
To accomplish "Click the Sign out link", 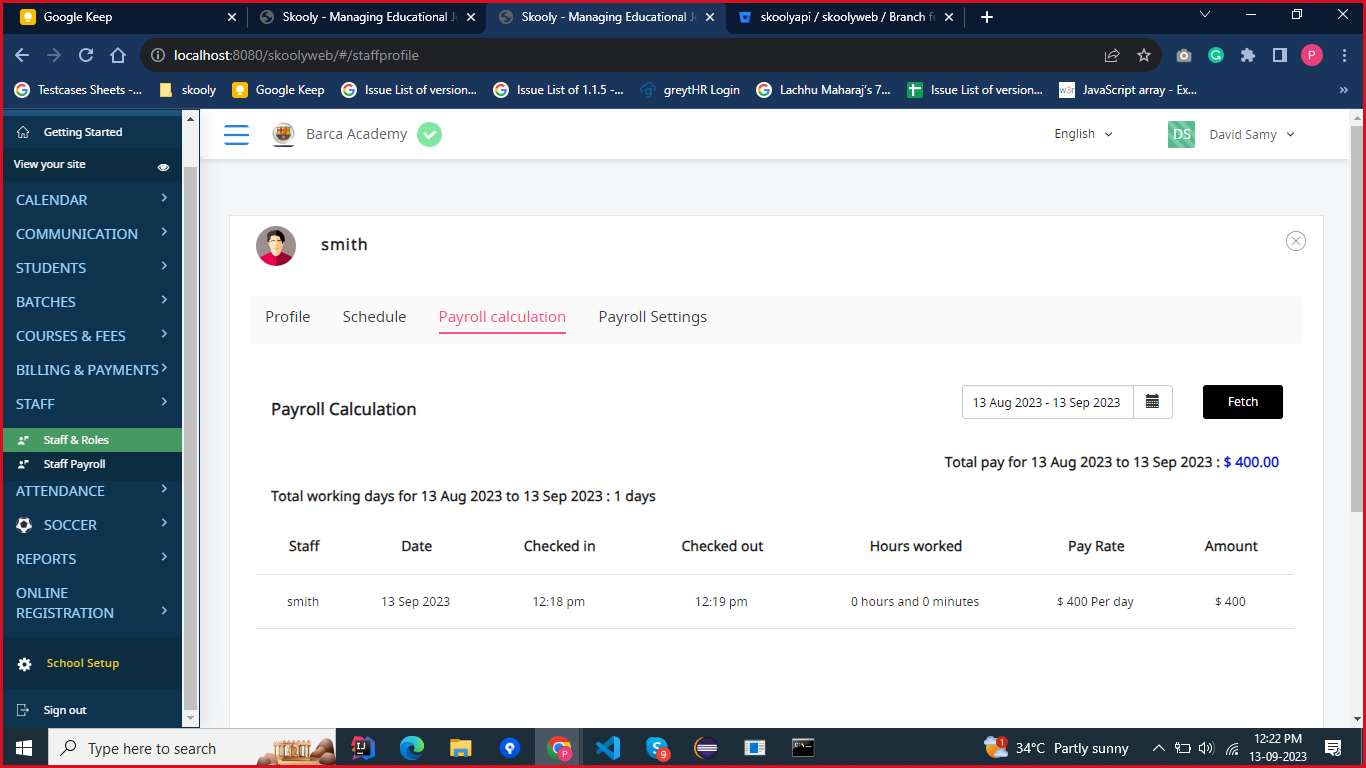I will point(65,710).
